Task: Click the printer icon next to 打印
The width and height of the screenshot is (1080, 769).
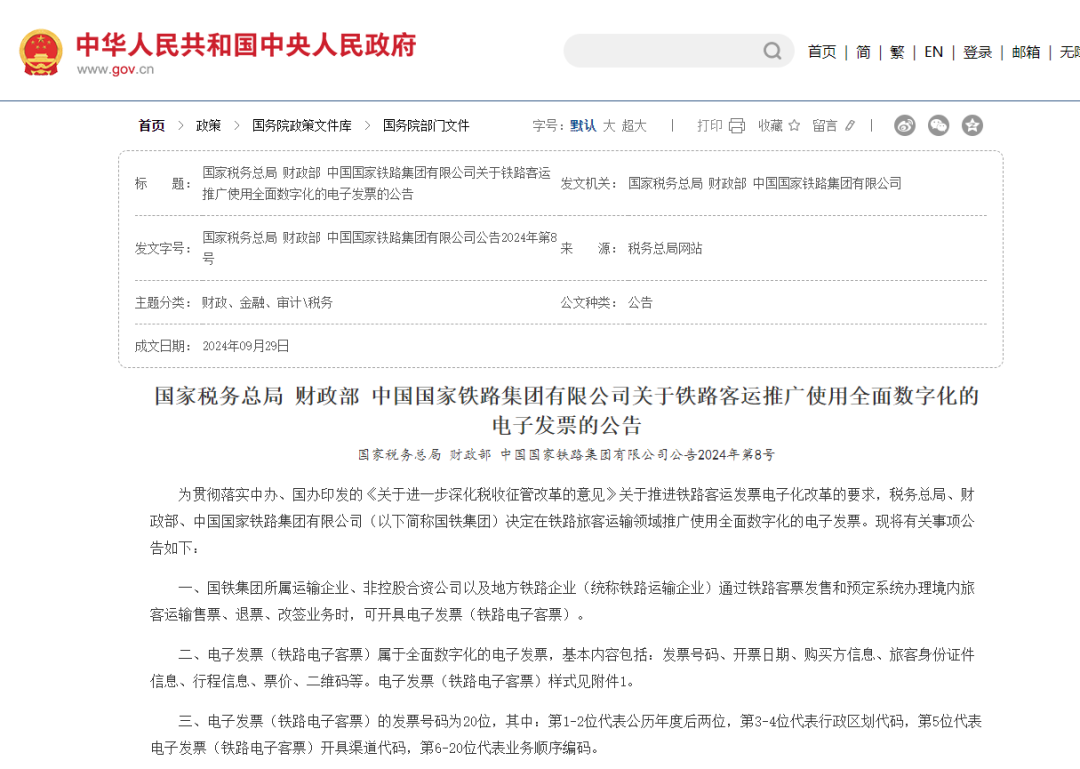Action: point(737,126)
